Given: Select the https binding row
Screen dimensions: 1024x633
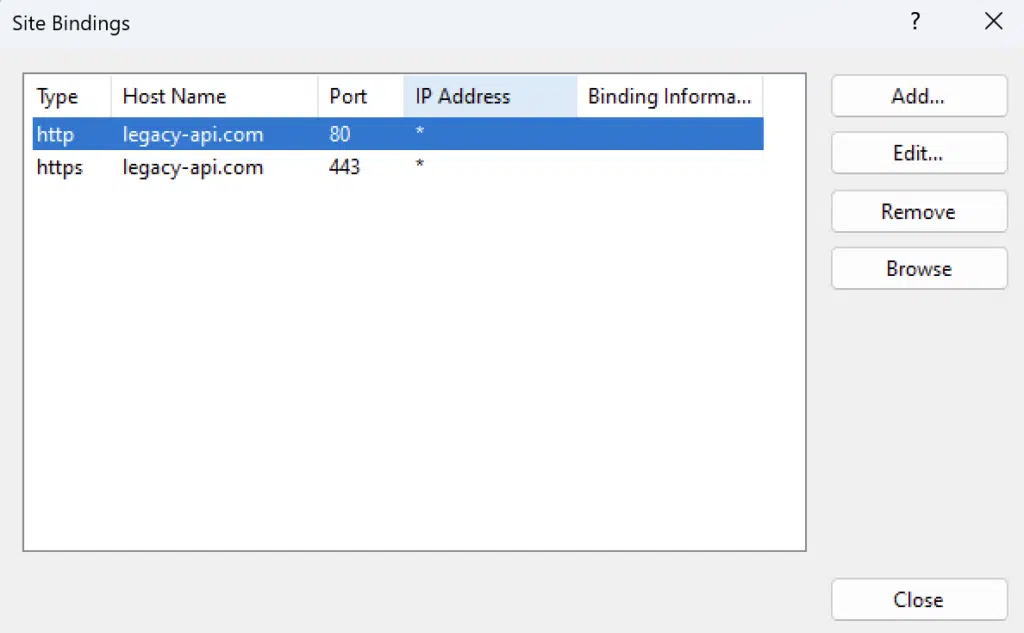Looking at the screenshot, I should click(x=60, y=168).
